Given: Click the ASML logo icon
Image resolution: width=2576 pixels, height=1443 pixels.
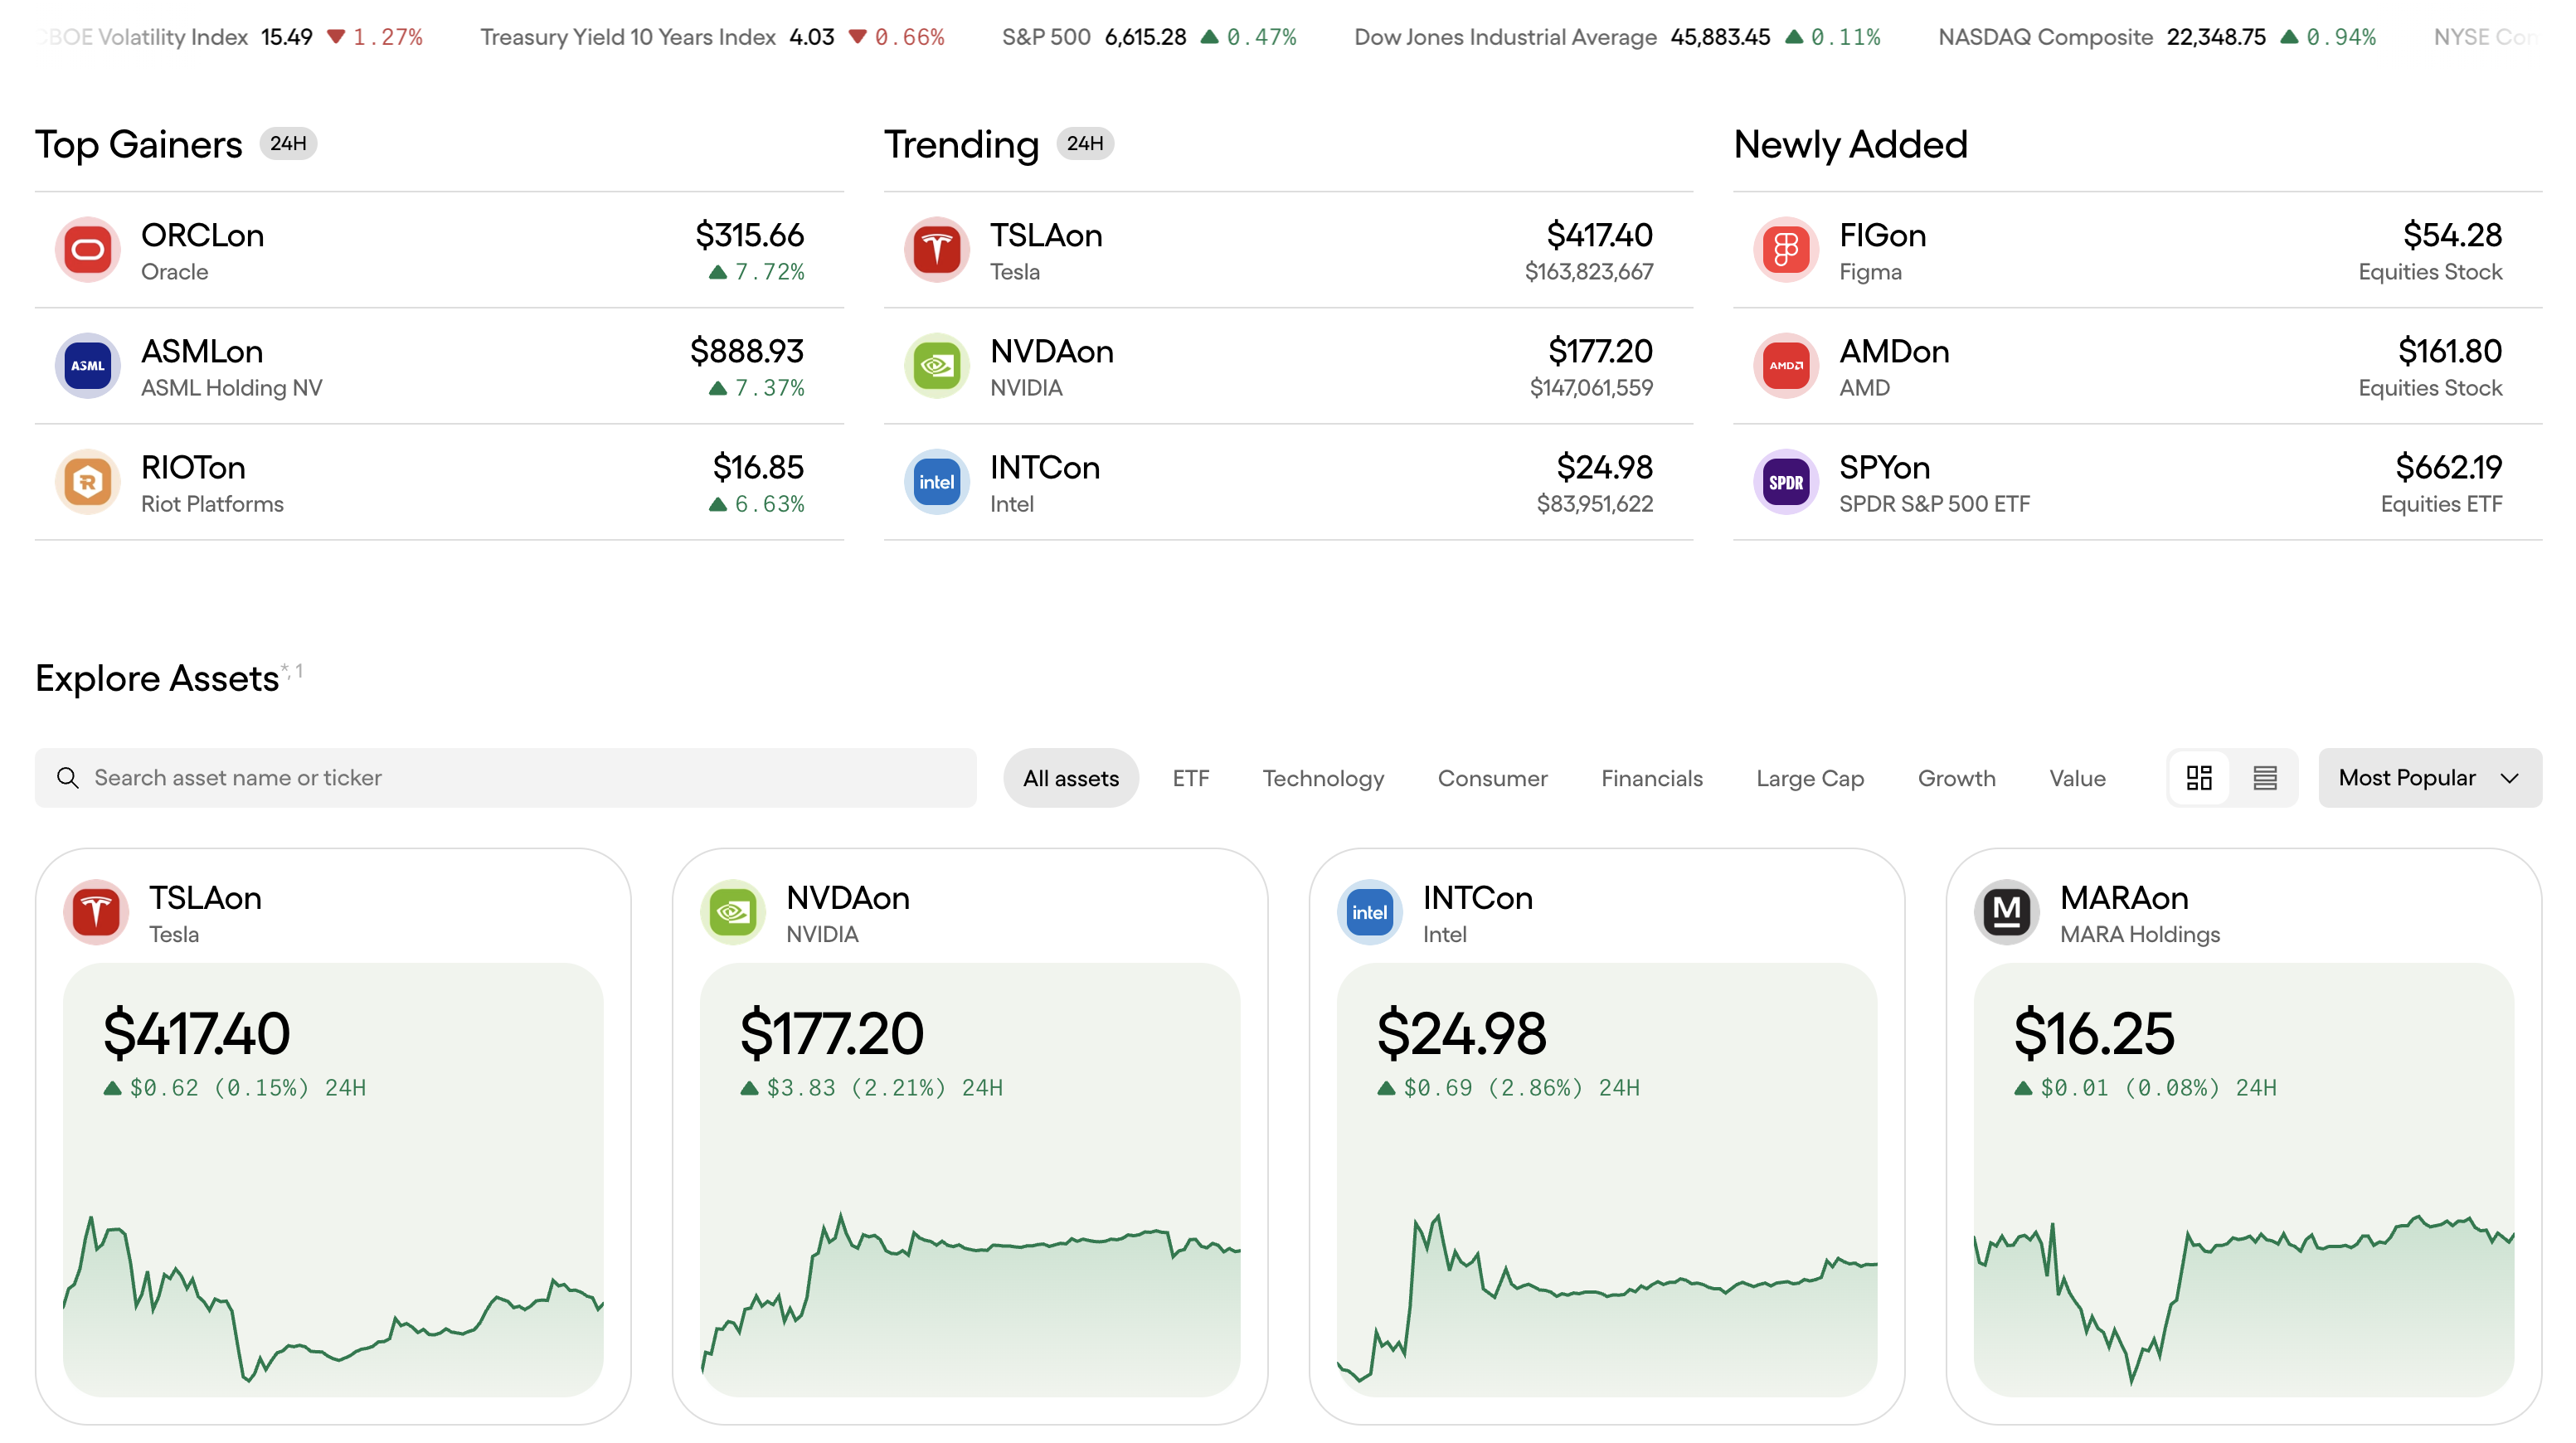Looking at the screenshot, I should [x=88, y=366].
